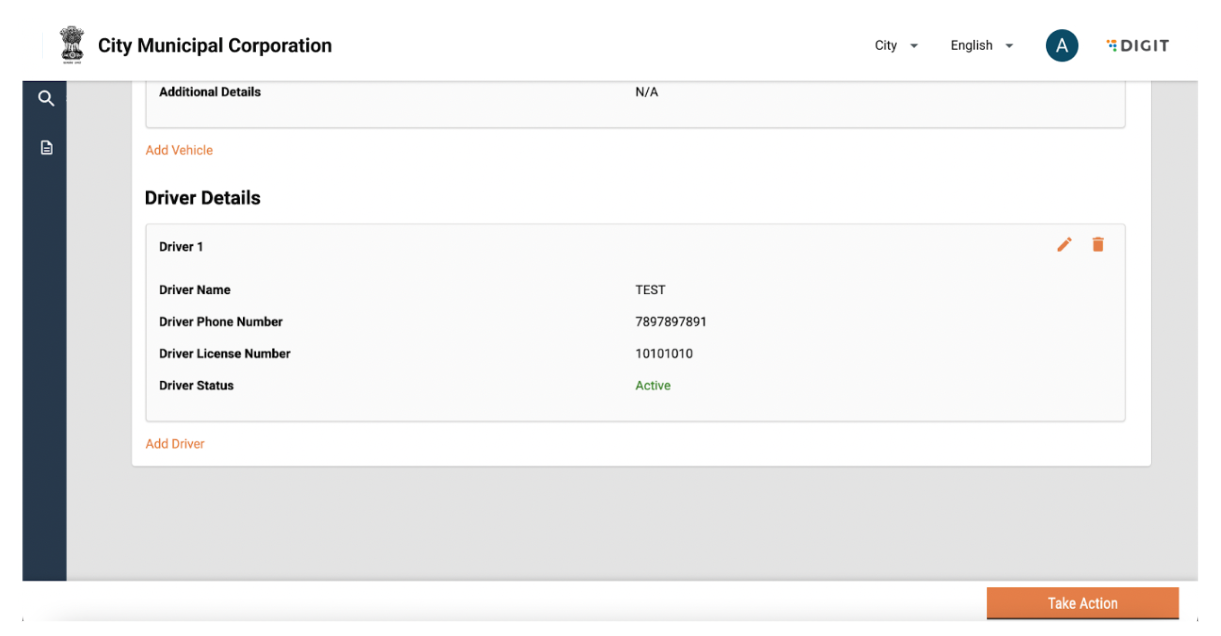Click the DIGIT logo
Image resolution: width=1221 pixels, height=636 pixels.
1138,45
